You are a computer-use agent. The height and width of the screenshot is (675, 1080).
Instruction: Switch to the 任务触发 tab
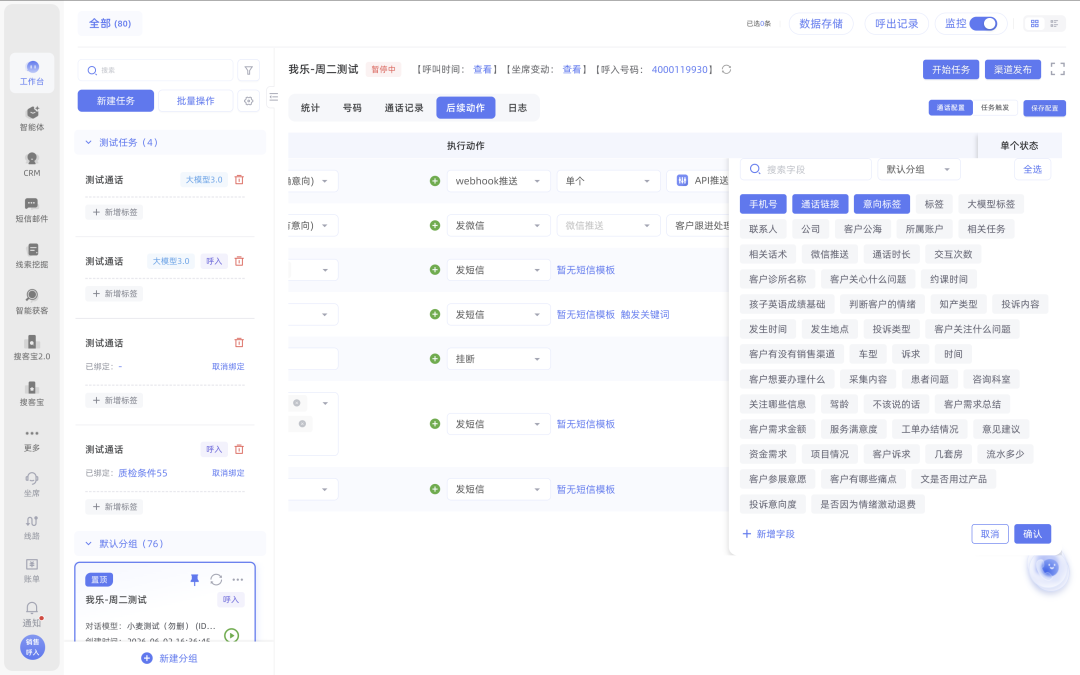(x=995, y=108)
